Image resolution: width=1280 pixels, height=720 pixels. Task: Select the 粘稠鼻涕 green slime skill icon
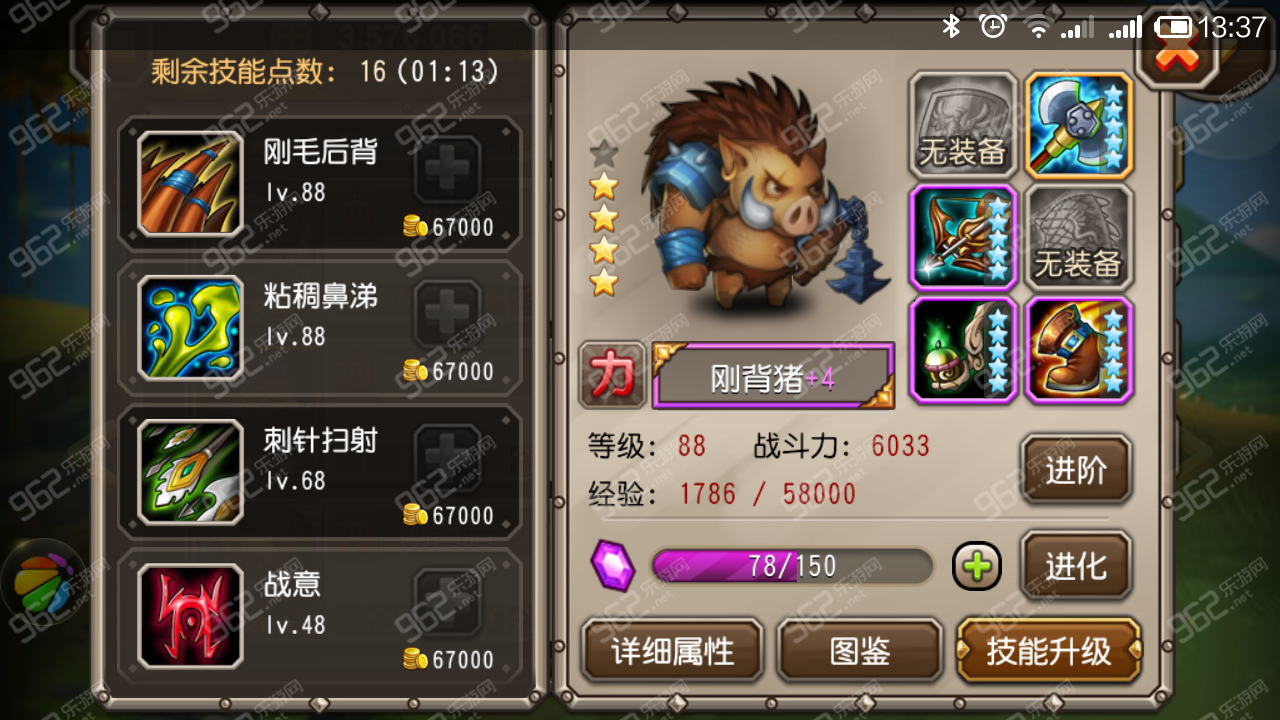pos(191,328)
